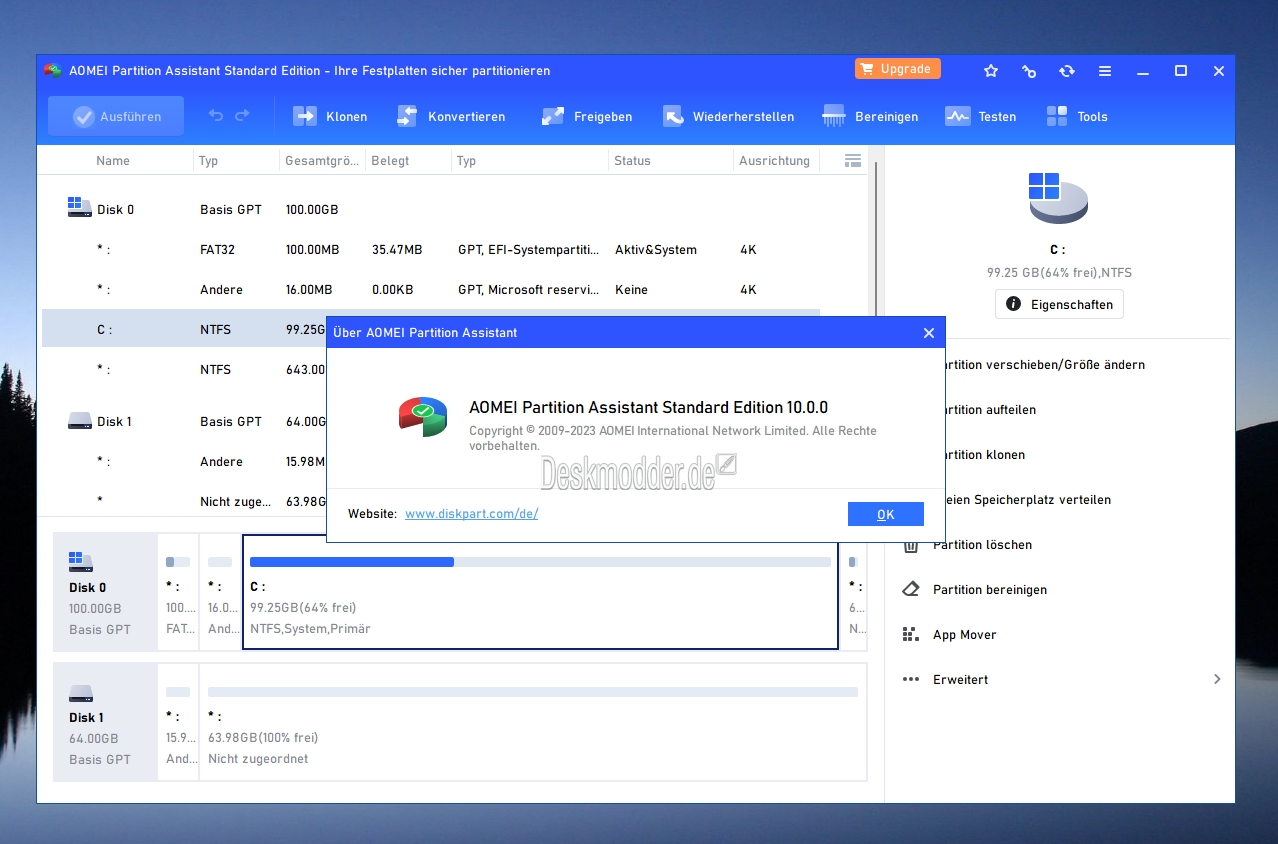Sort by the Name column header
Screen dimensions: 1278x844
point(113,160)
